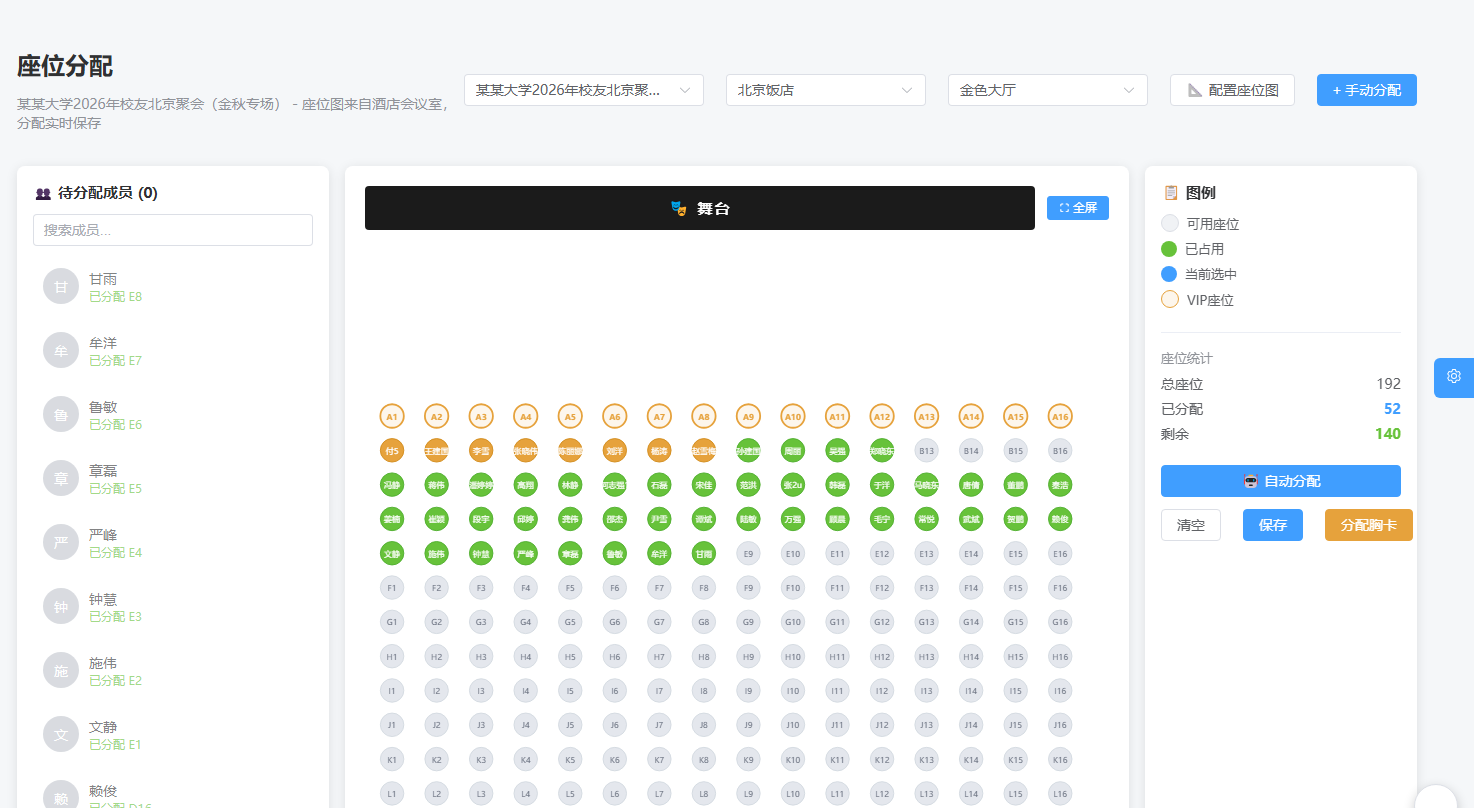Click the 已分配 count 52

click(1392, 409)
